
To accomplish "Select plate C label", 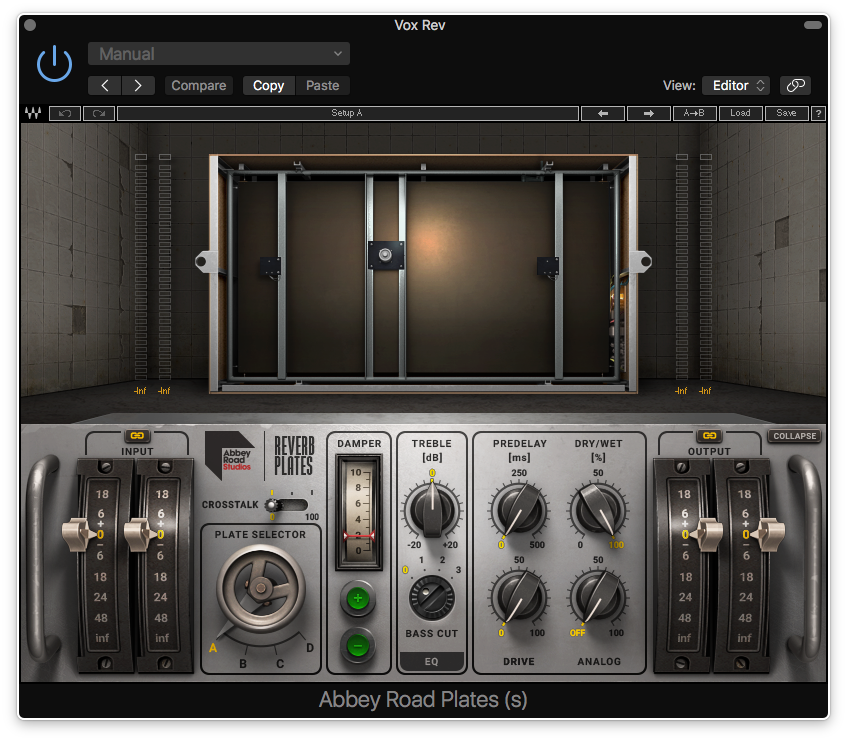I will pyautogui.click(x=280, y=664).
